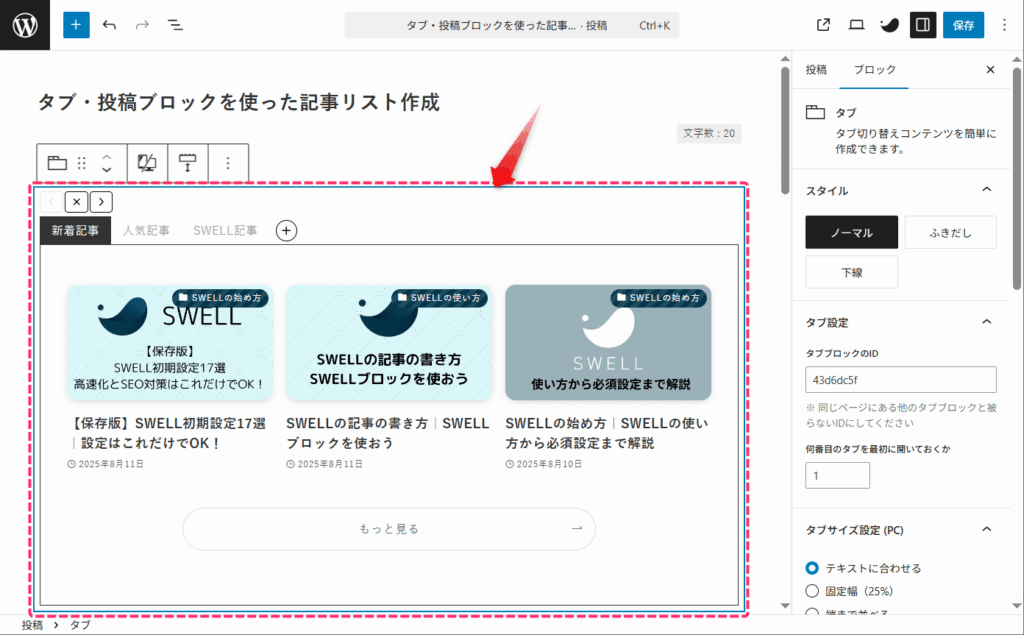
Task: Open article title SWELLの記事の書き方
Action: 388,432
